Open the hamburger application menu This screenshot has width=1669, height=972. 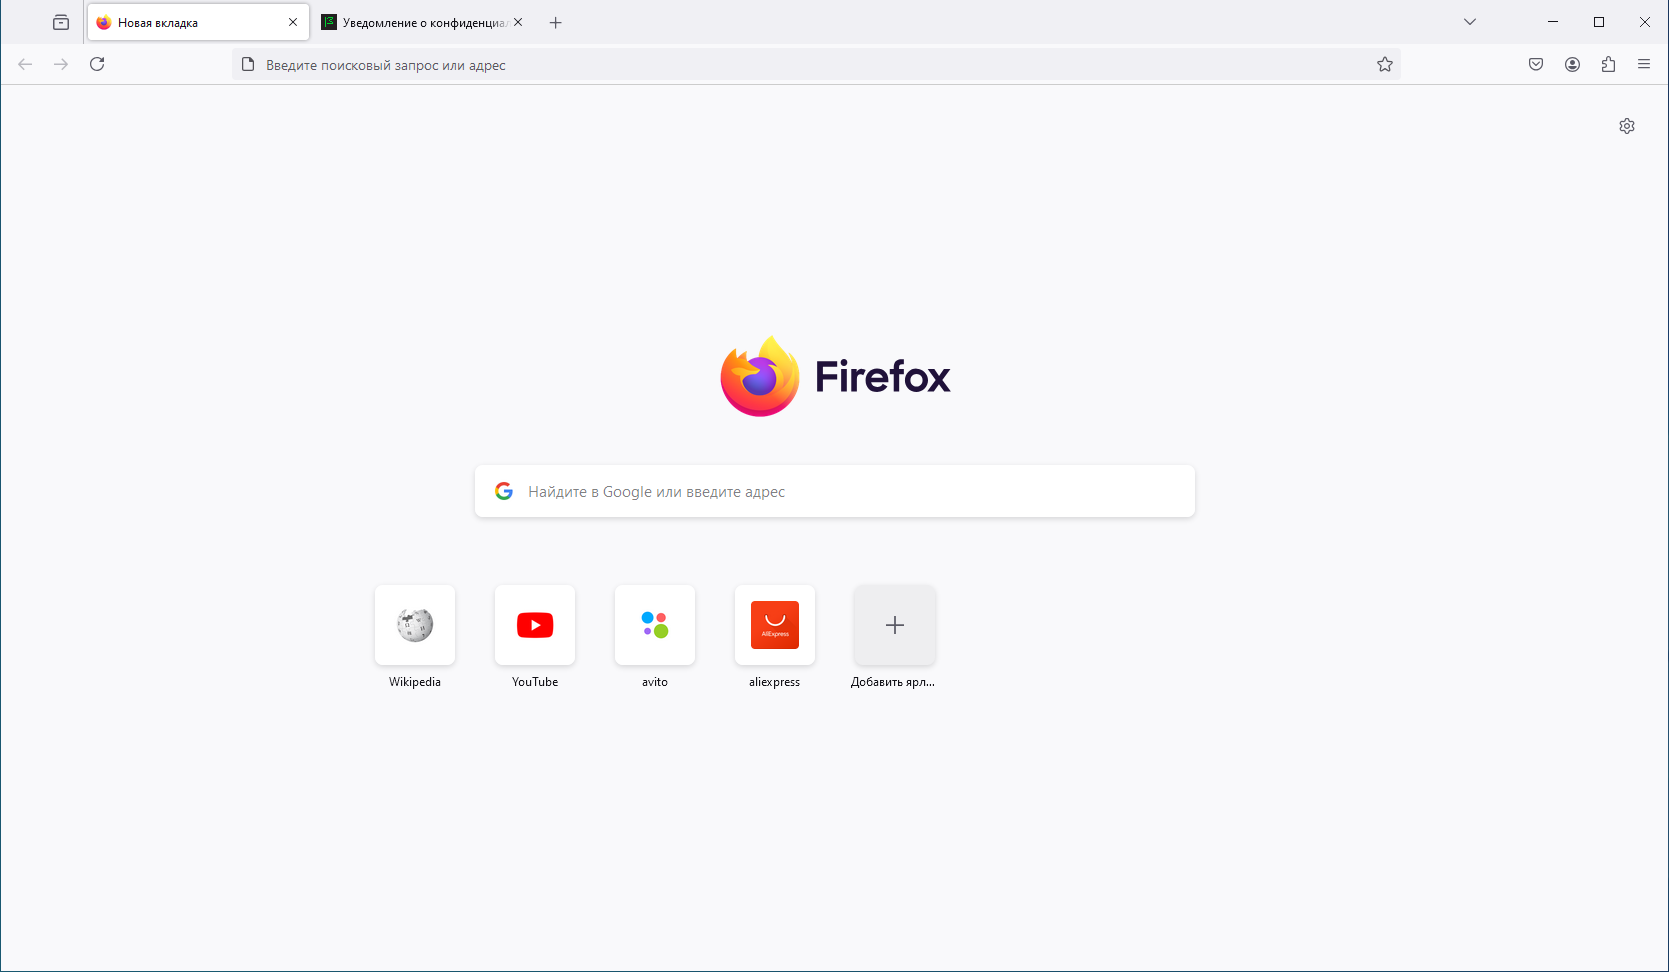click(x=1644, y=64)
